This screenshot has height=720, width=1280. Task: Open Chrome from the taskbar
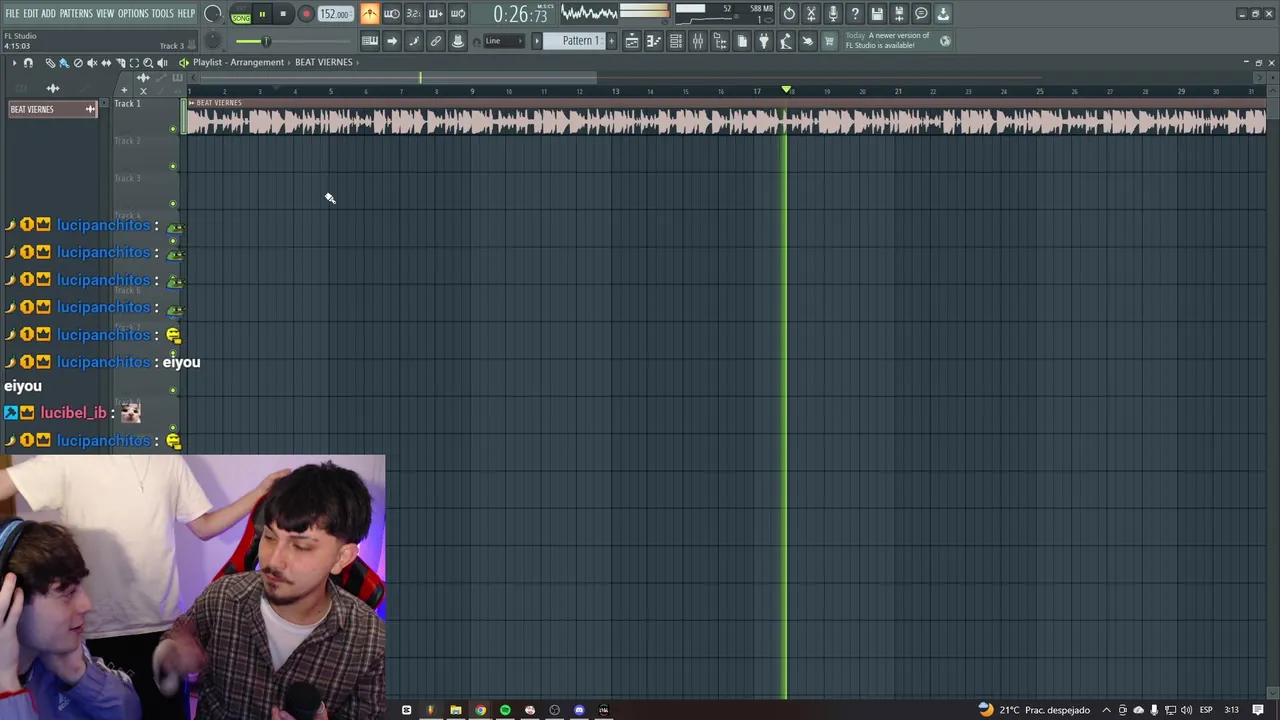(x=480, y=710)
